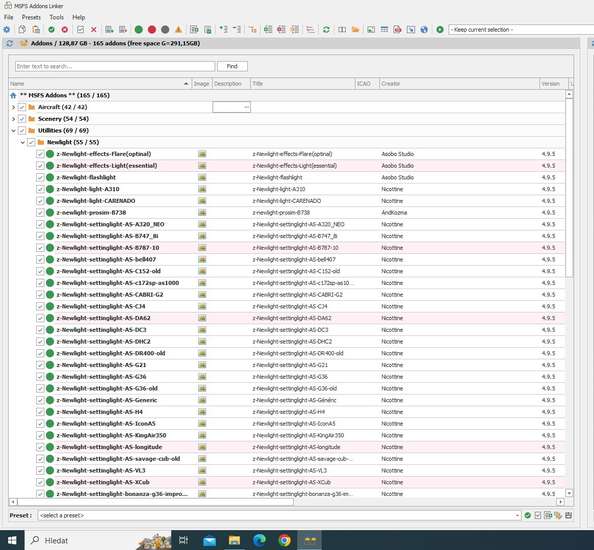Open the select a preset dropdown
This screenshot has height=550, width=594.
(279, 515)
